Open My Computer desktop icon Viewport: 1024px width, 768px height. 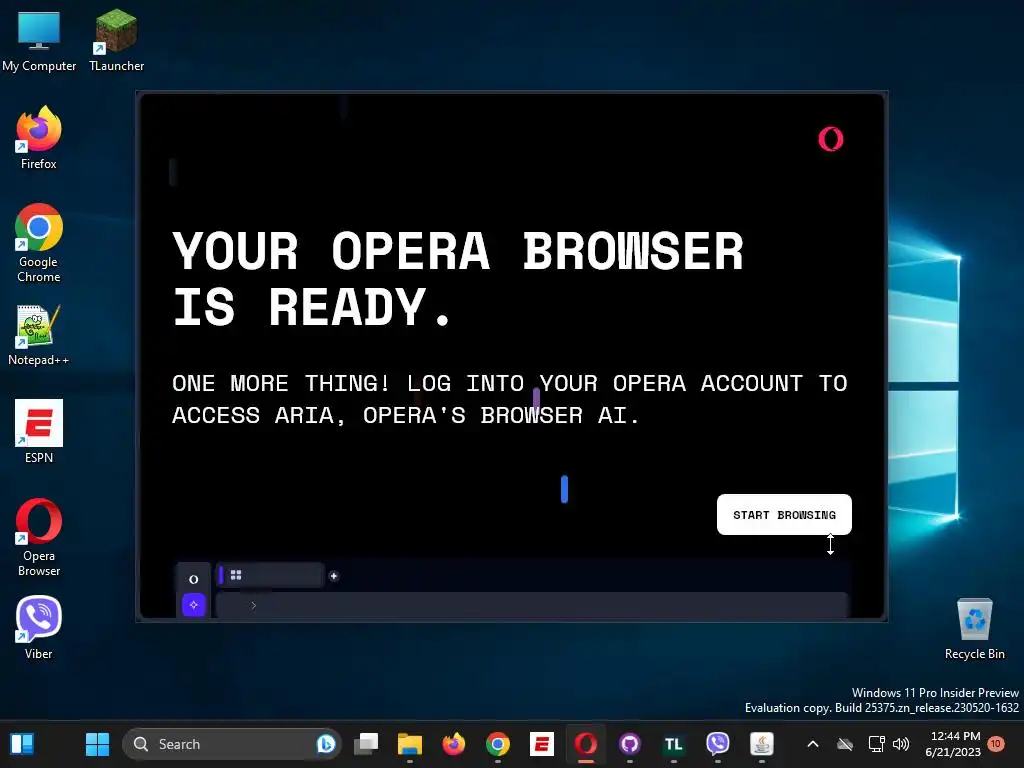click(39, 40)
